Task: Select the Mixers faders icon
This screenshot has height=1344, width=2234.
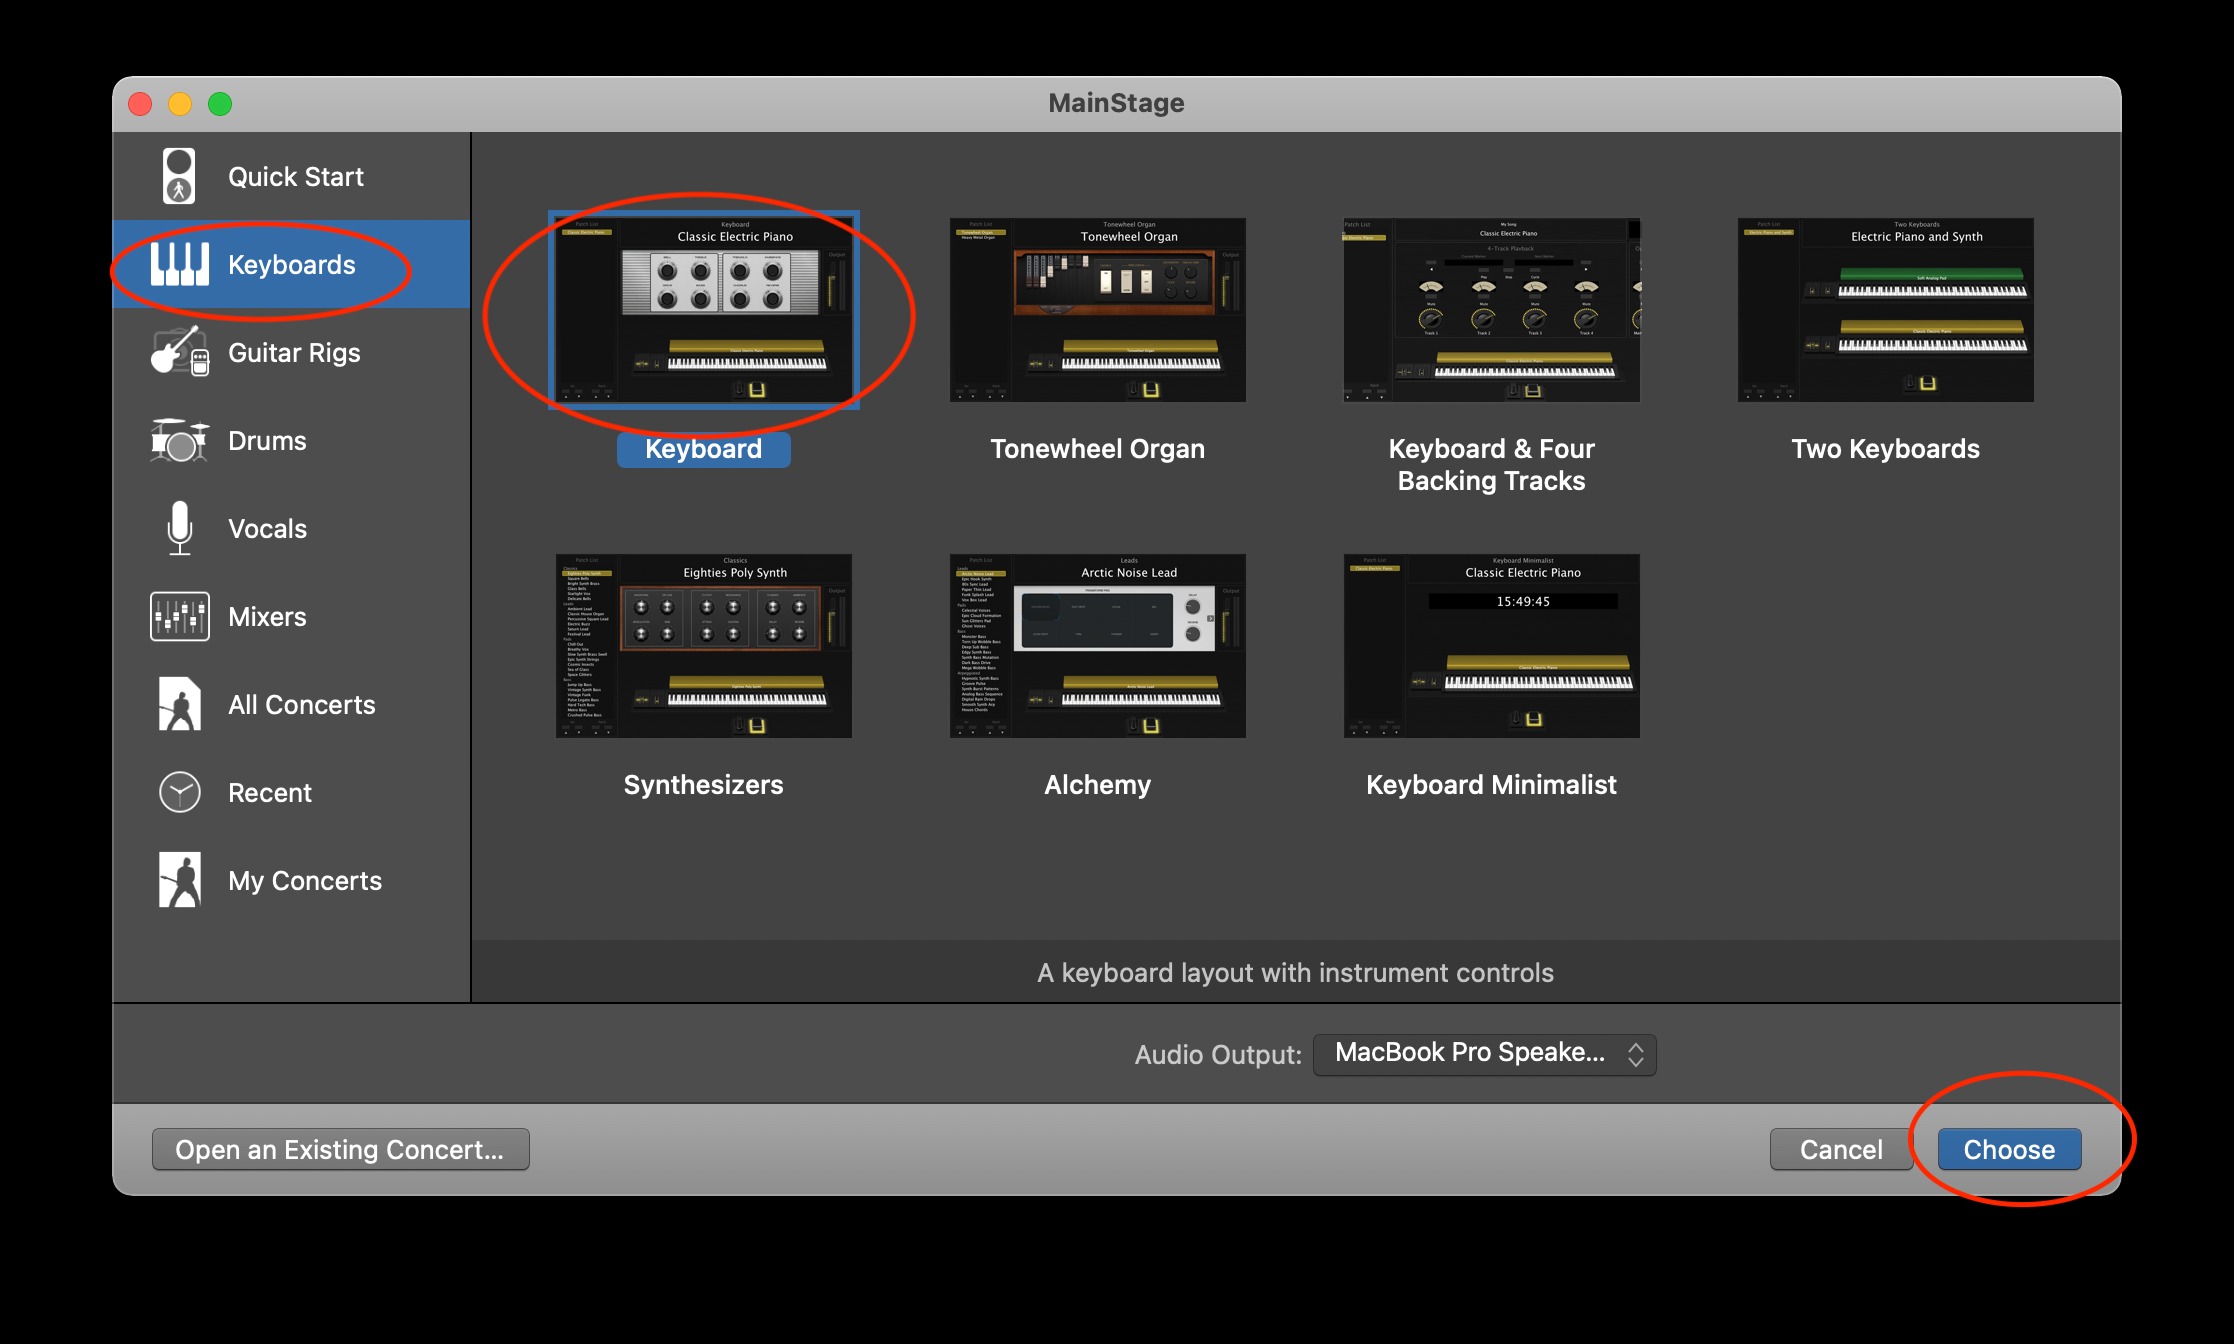Action: (x=180, y=616)
